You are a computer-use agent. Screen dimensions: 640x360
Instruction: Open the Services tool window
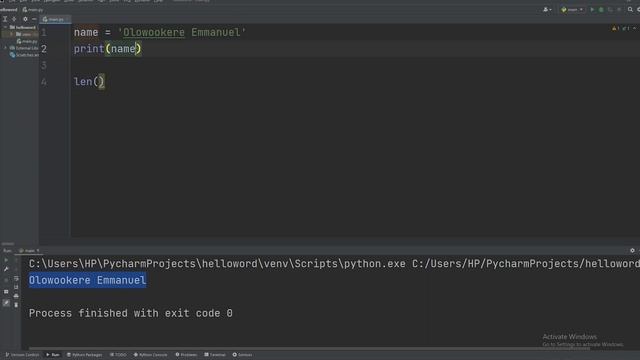[x=242, y=355]
